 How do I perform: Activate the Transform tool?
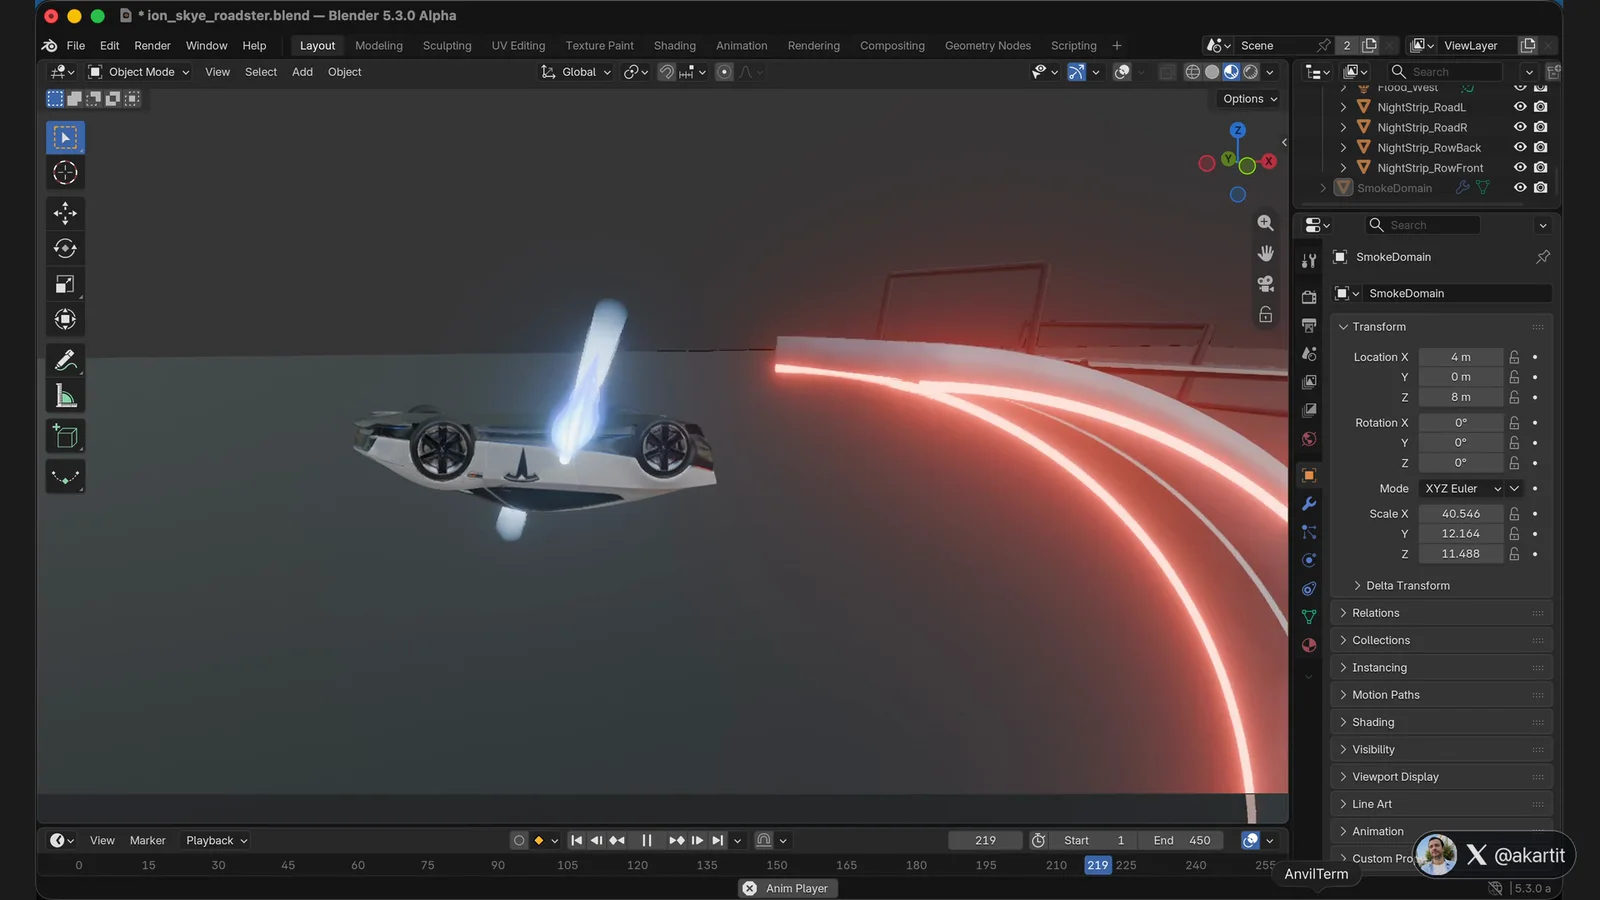(x=65, y=319)
